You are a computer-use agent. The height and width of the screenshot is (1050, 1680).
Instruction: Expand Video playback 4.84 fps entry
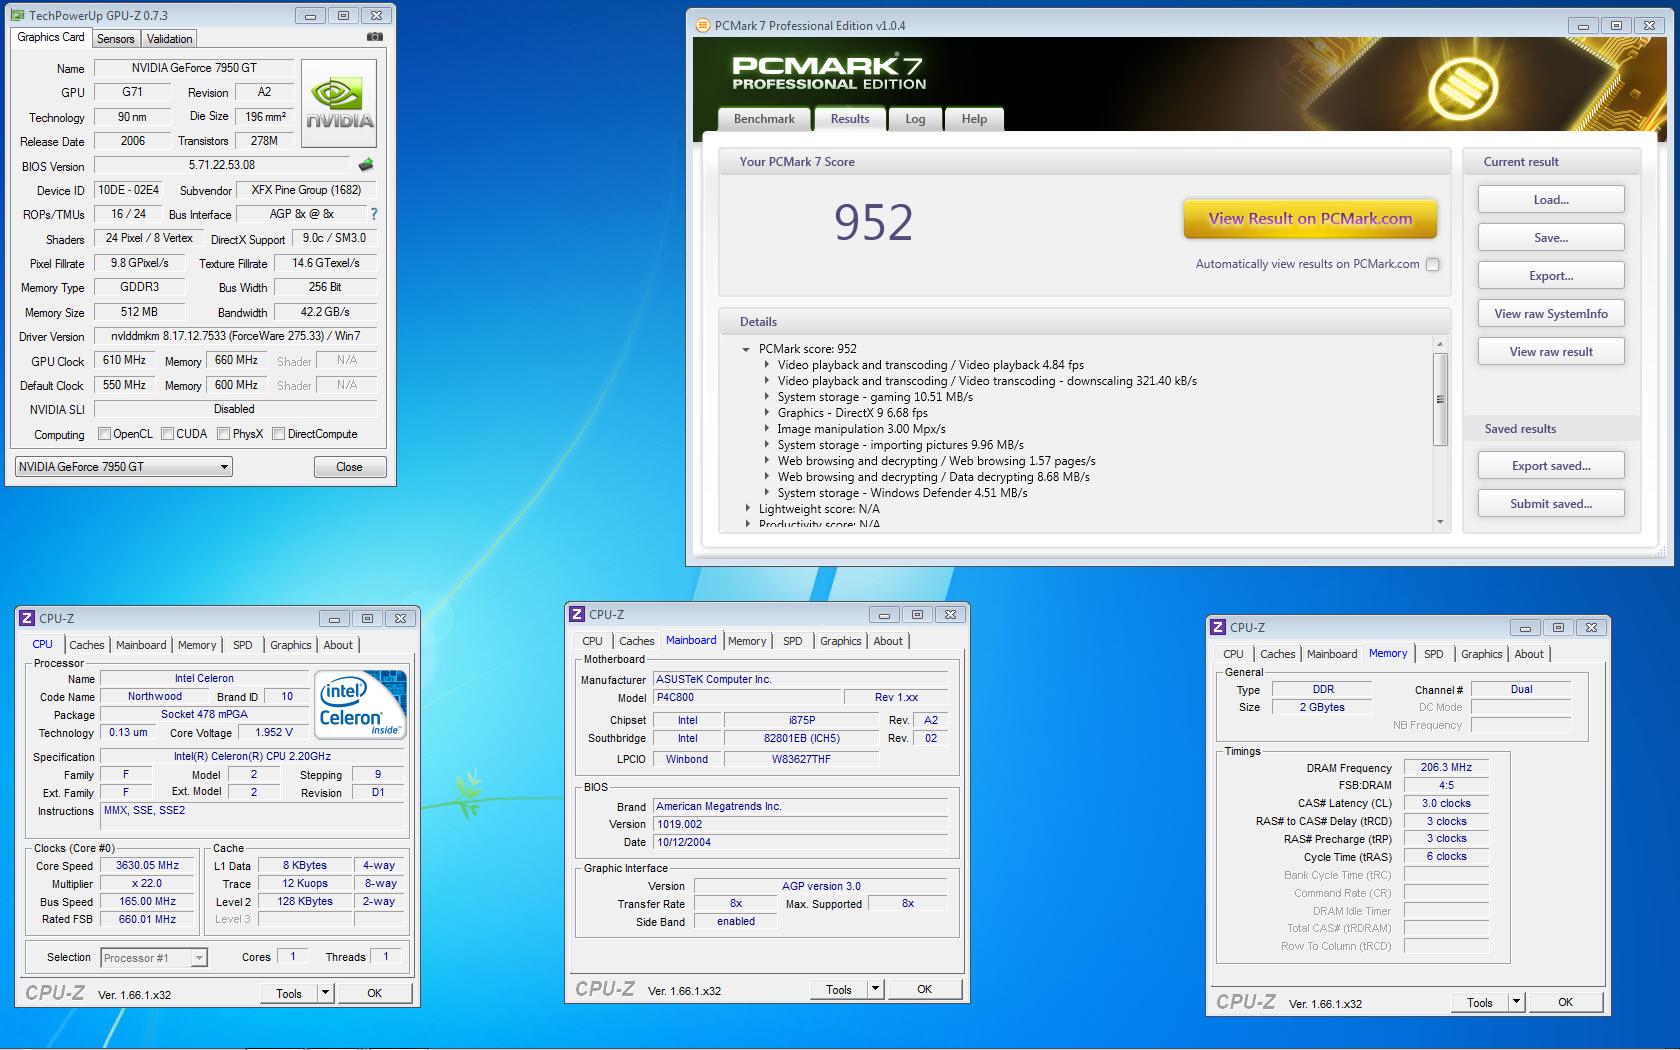[x=767, y=365]
